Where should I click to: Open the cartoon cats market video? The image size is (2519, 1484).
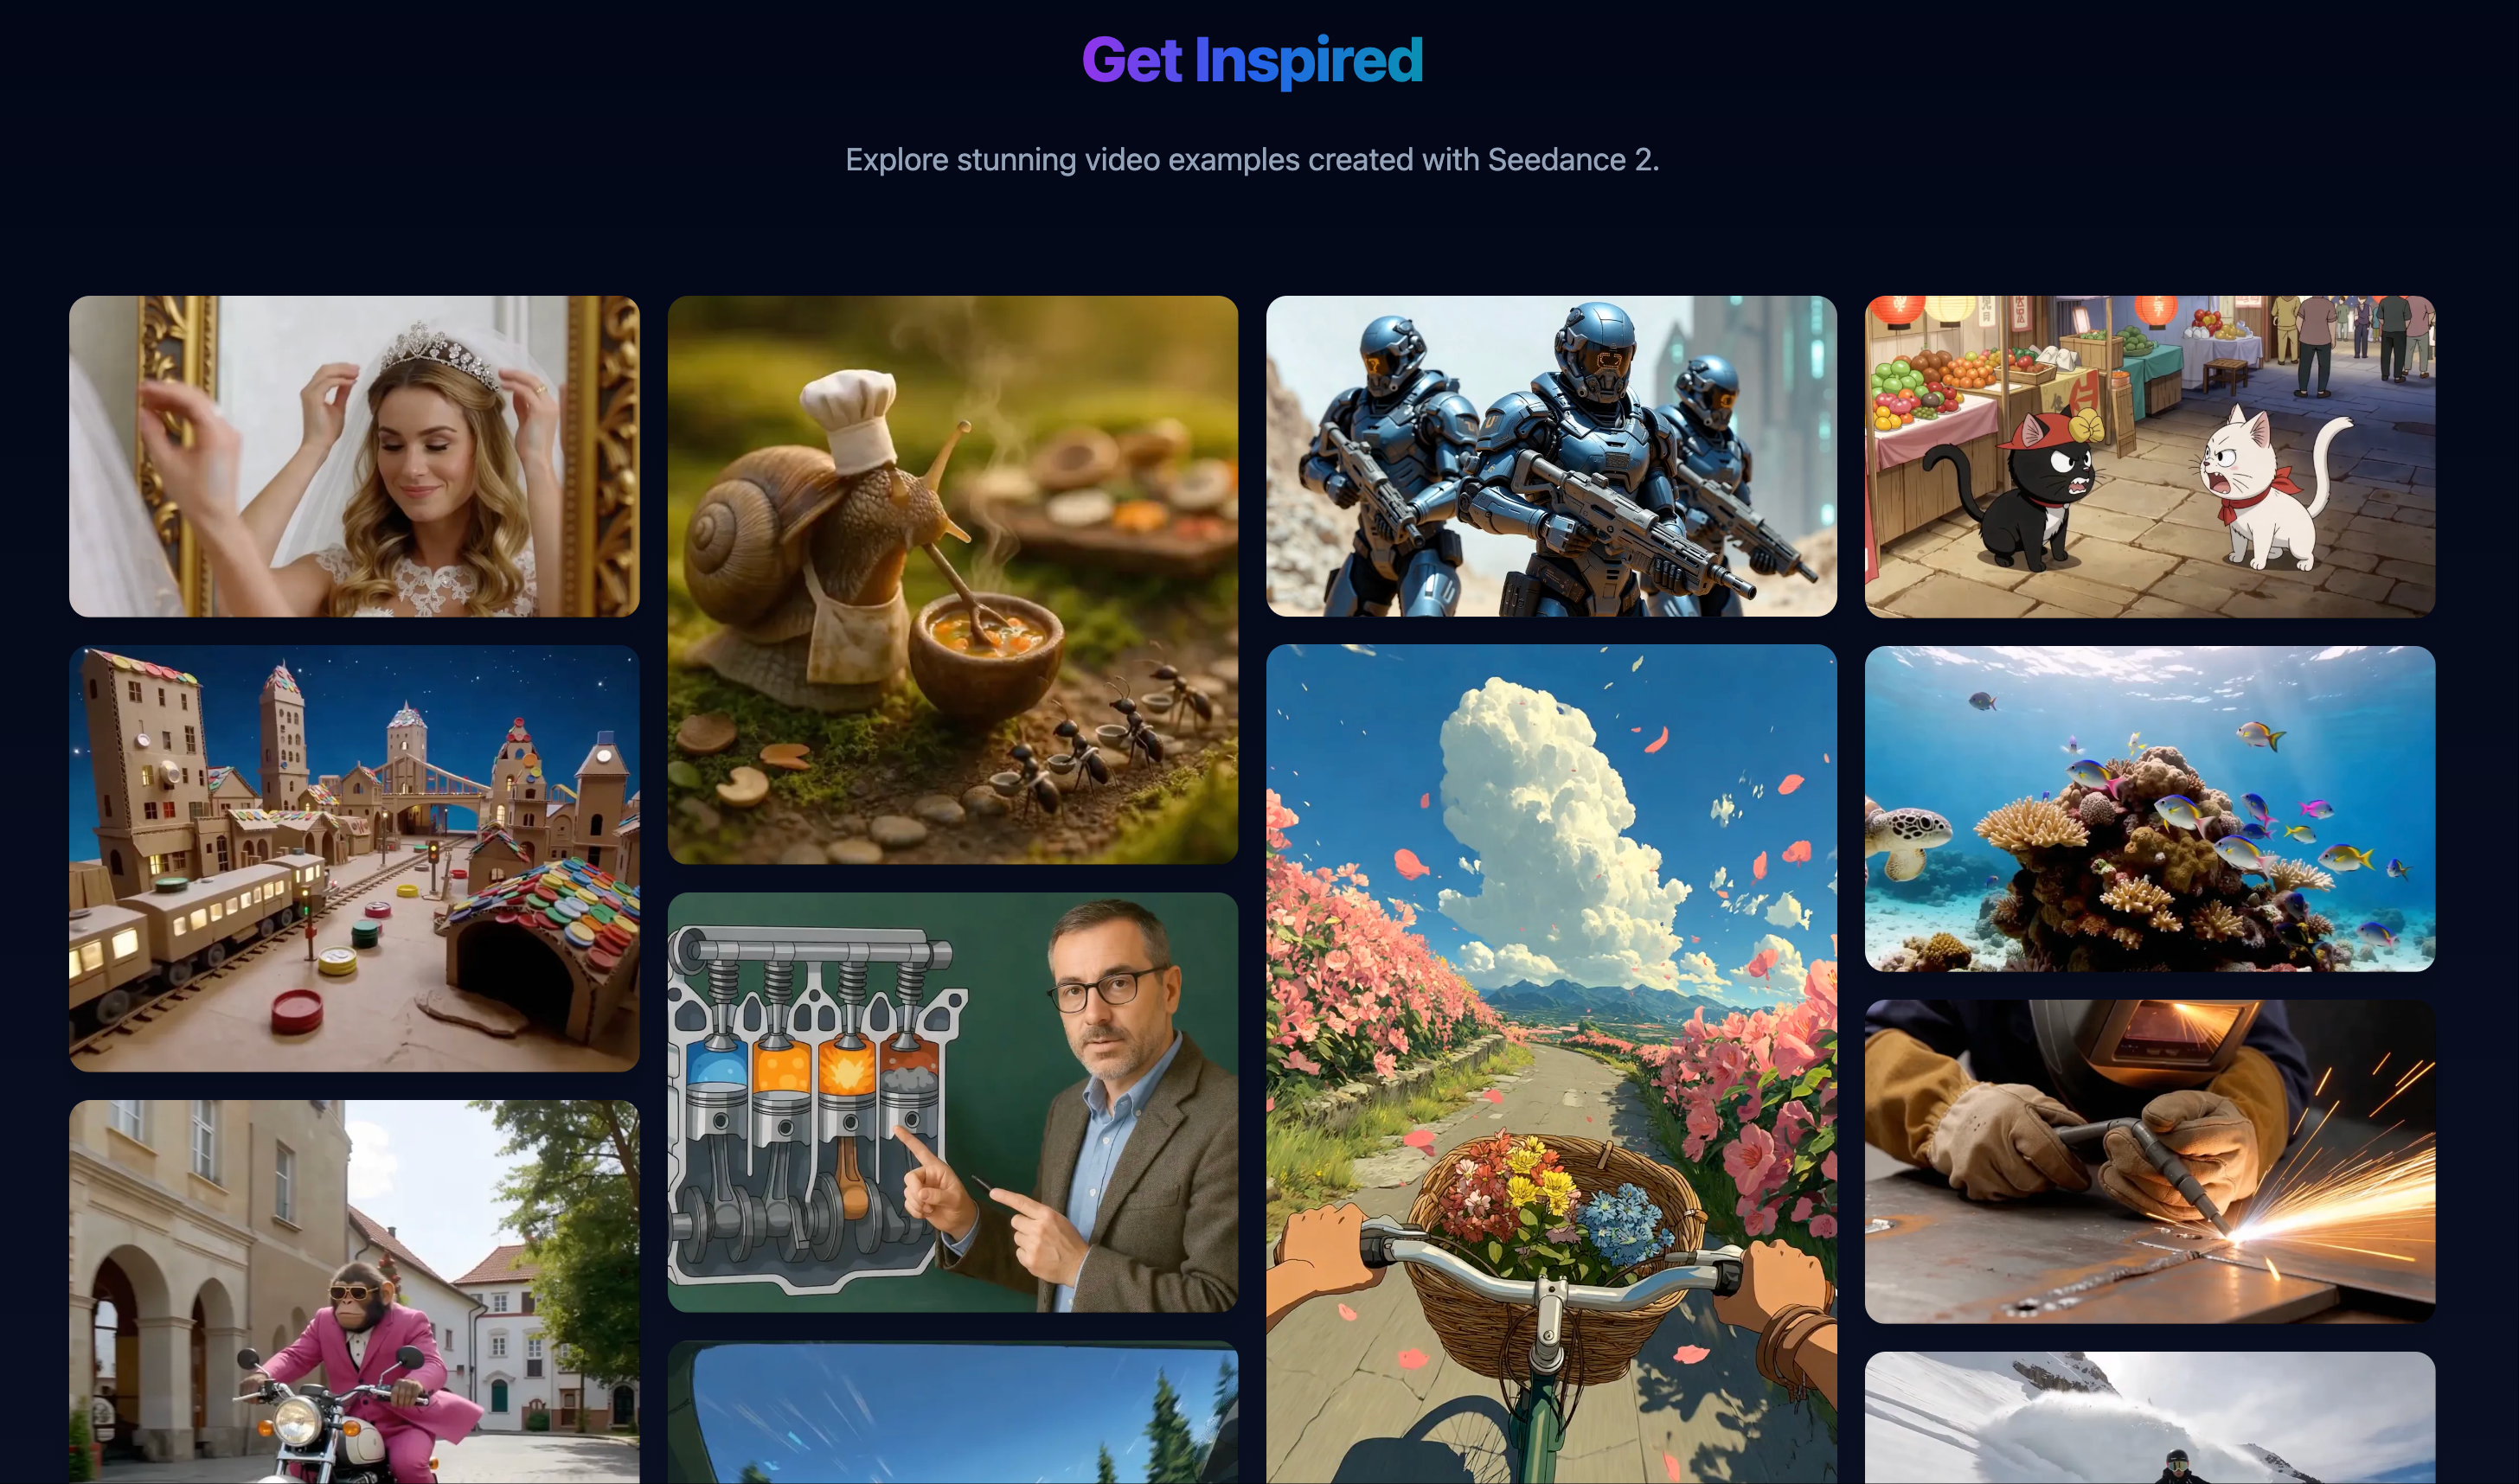pyautogui.click(x=2150, y=457)
